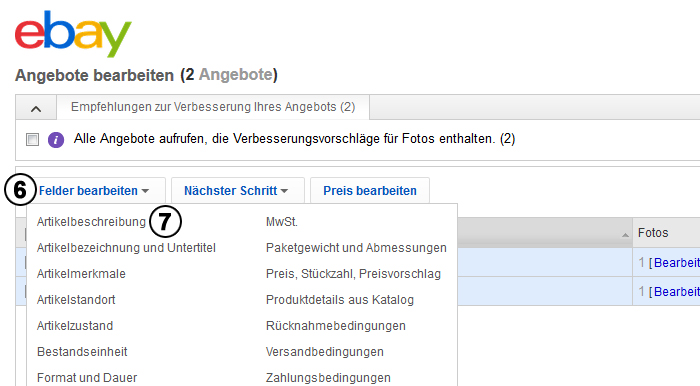The width and height of the screenshot is (700, 386).
Task: Open the Nächster Schritt dropdown
Action: [x=238, y=191]
